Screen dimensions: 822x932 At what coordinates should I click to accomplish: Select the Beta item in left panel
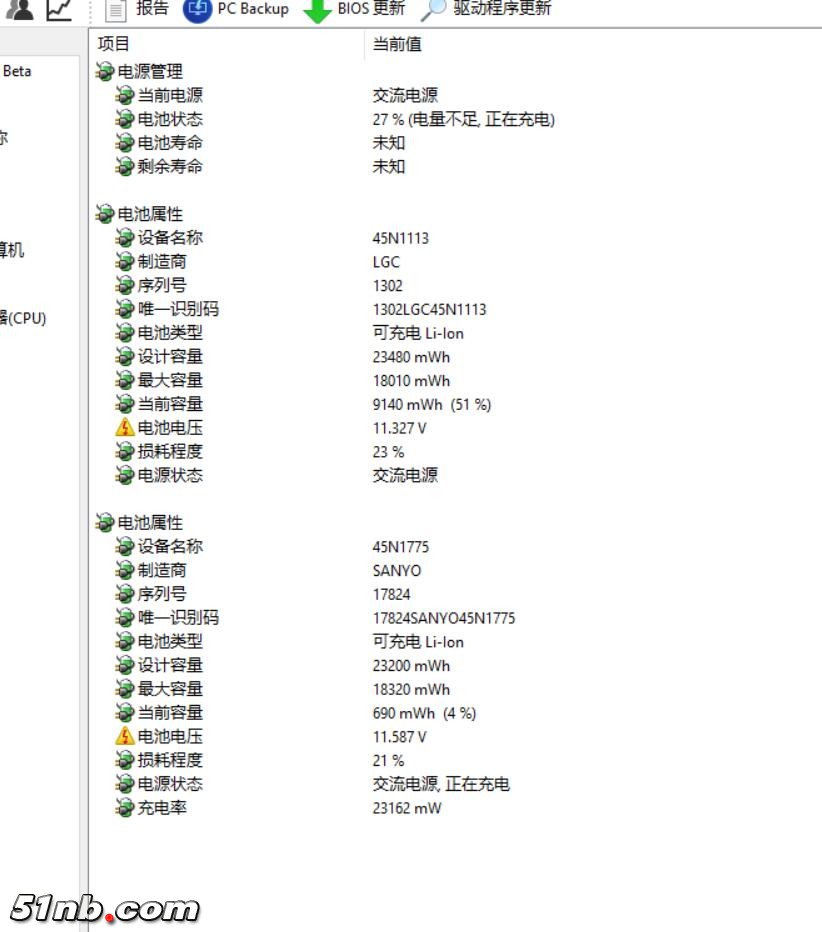click(x=17, y=72)
